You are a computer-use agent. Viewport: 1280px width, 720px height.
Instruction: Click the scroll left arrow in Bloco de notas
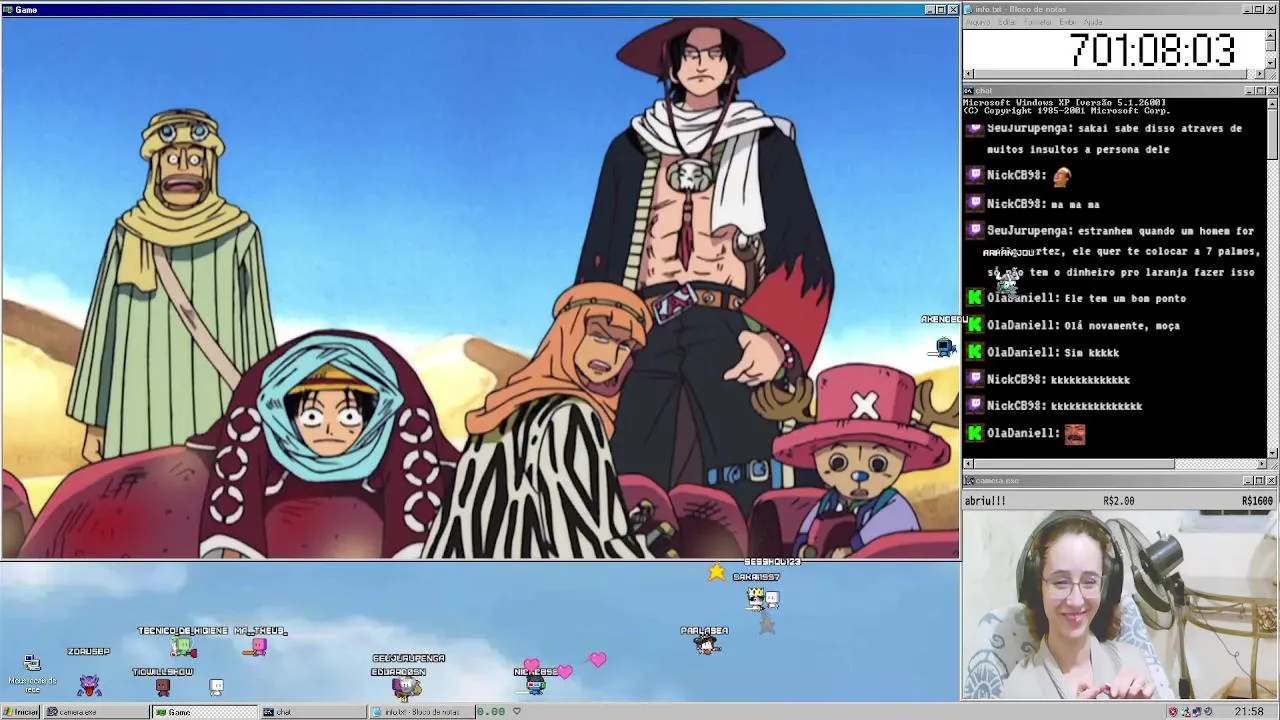click(x=968, y=74)
